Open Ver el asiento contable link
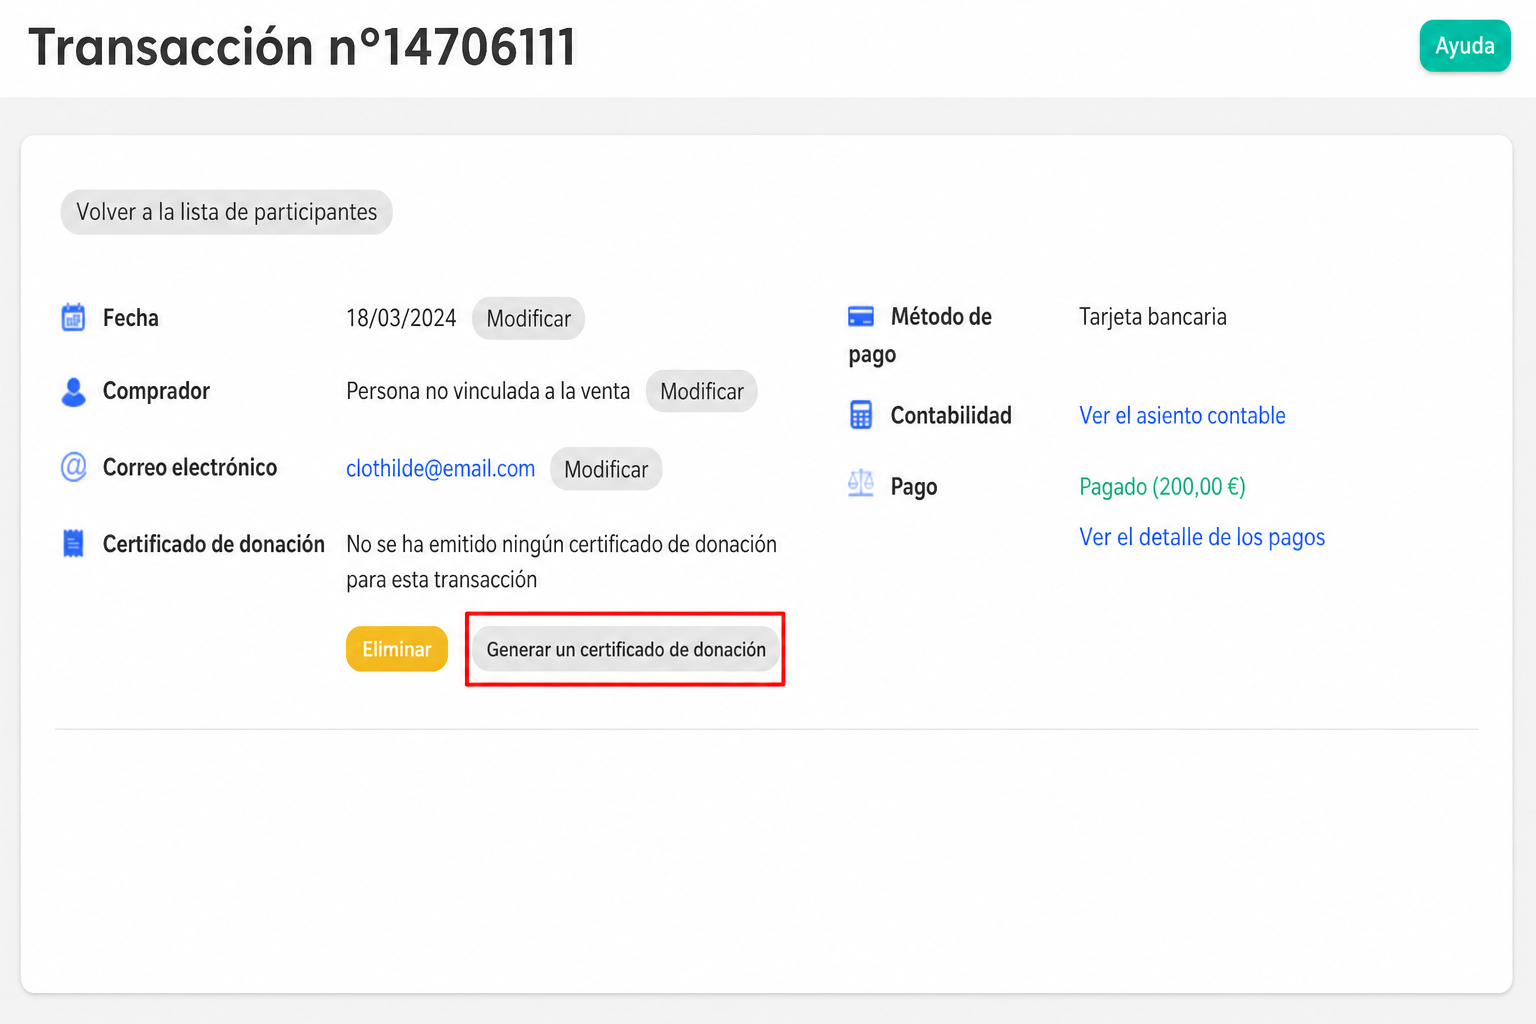The height and width of the screenshot is (1024, 1536). tap(1182, 415)
